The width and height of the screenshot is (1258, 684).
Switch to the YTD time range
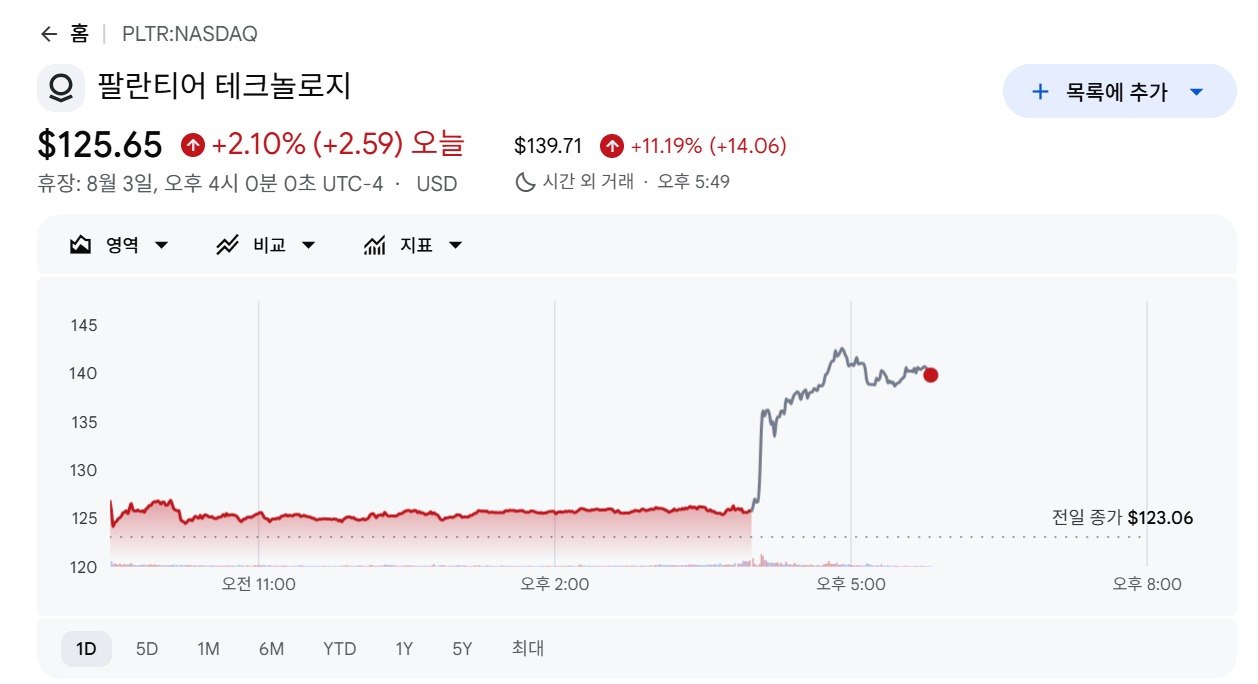pyautogui.click(x=339, y=649)
